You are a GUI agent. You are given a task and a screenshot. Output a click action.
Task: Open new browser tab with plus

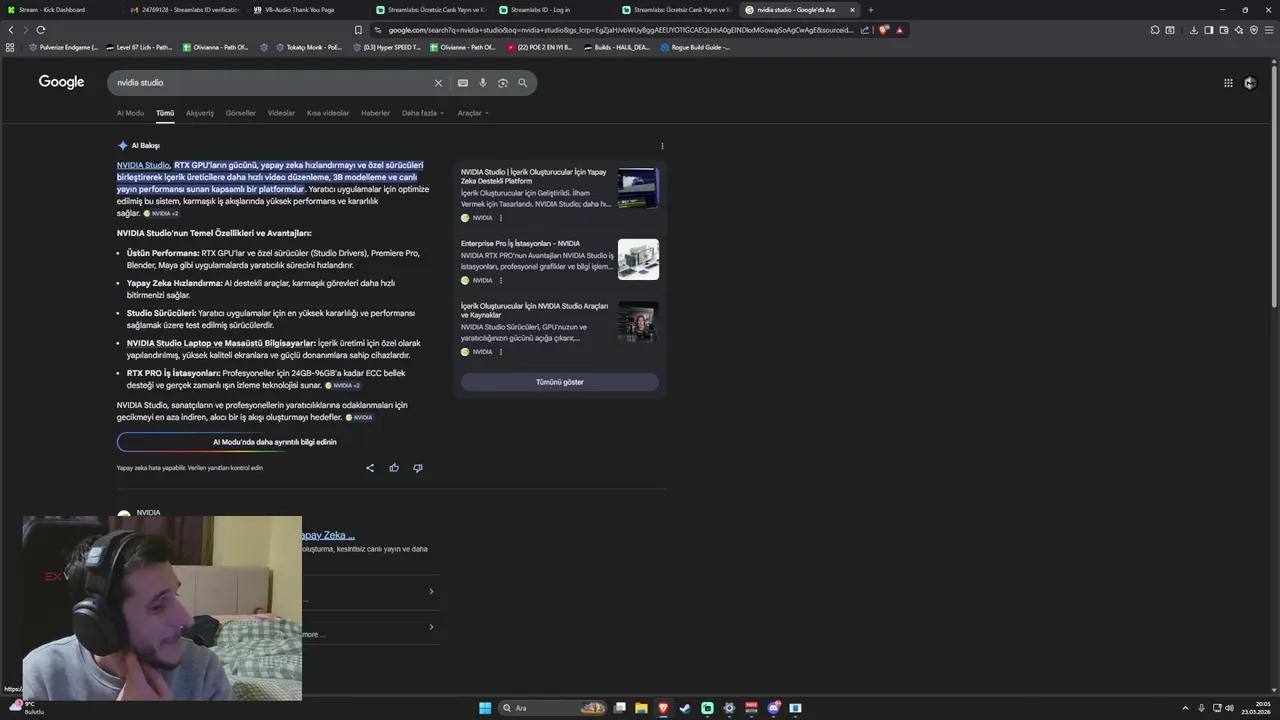(870, 10)
